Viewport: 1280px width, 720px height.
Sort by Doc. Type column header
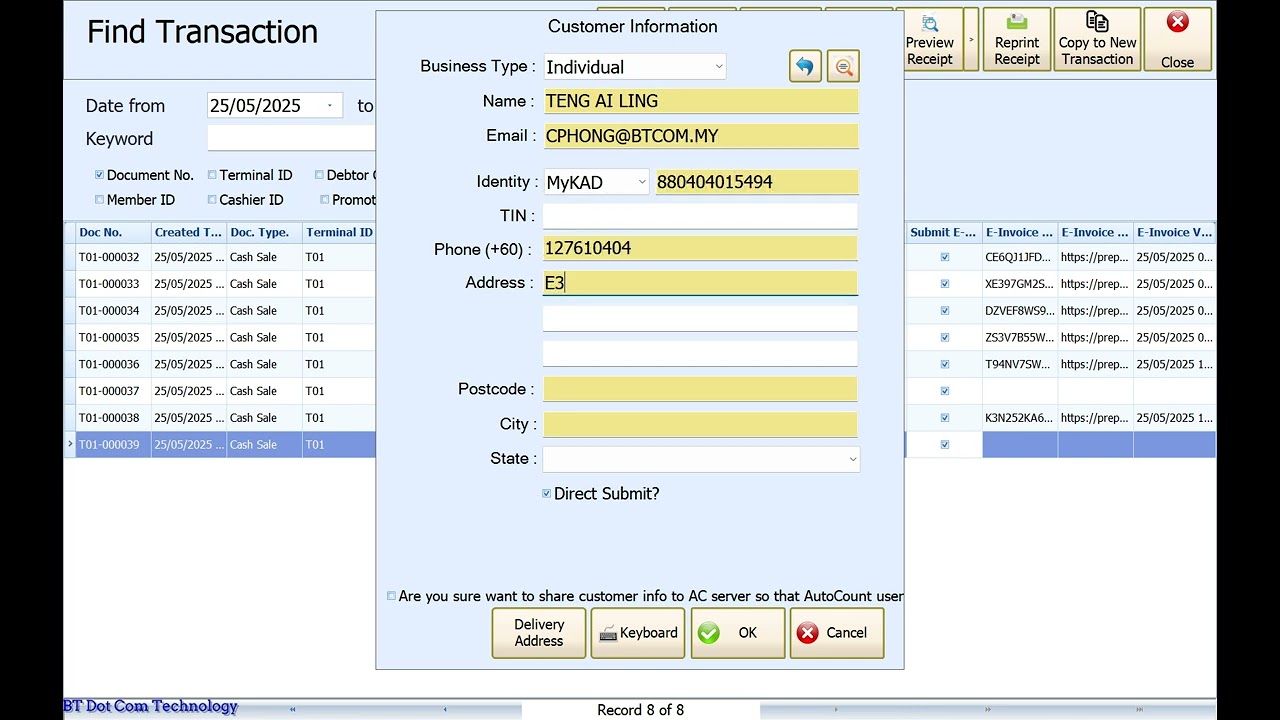(x=265, y=232)
